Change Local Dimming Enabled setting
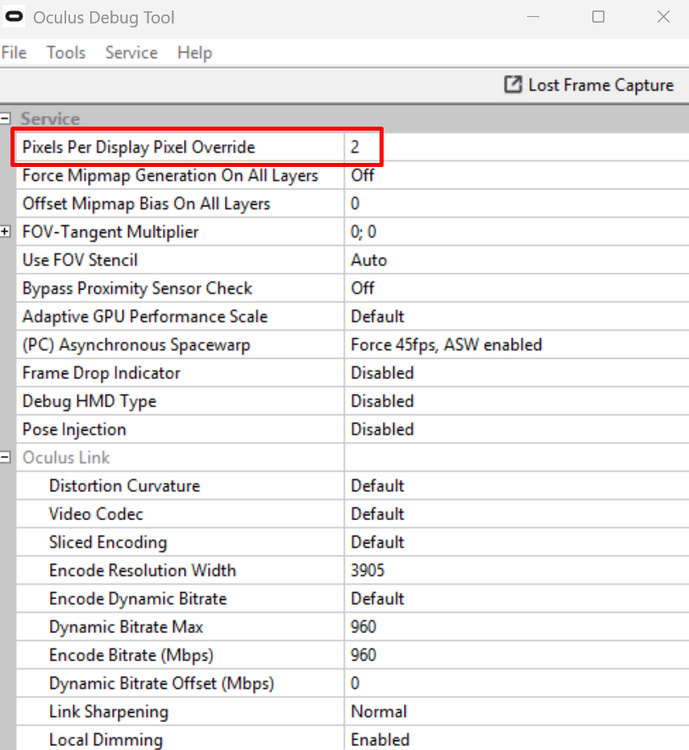 (517, 739)
